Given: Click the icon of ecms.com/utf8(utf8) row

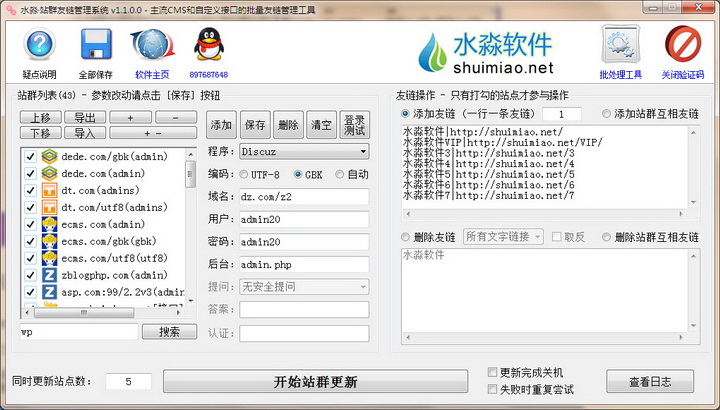Looking at the screenshot, I should (50, 258).
